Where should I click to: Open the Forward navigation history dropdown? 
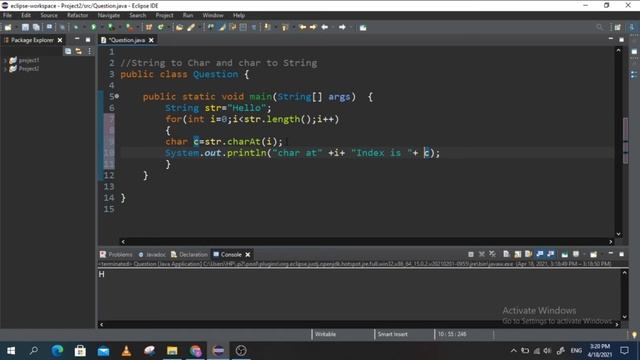pos(350,27)
